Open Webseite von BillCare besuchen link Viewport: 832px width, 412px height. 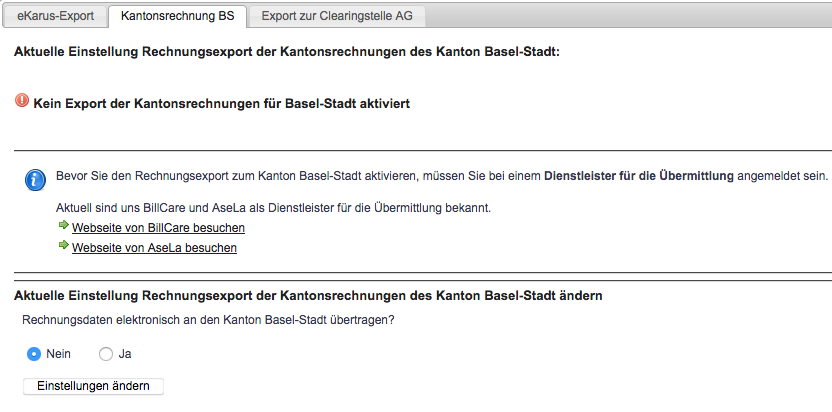[158, 228]
